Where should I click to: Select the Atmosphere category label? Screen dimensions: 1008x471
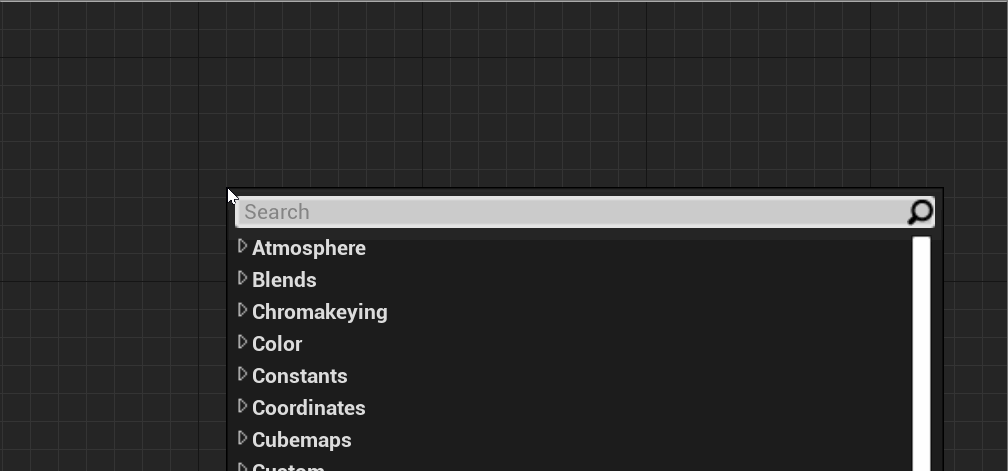pos(309,248)
